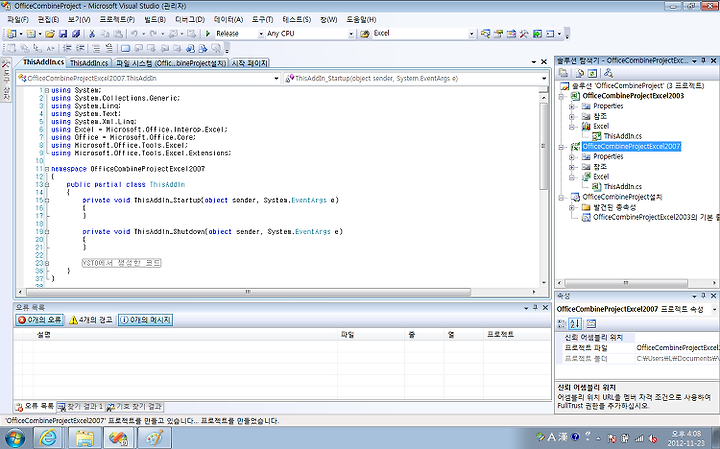The width and height of the screenshot is (720, 449).
Task: Open the 빌드(B) menu
Action: [155, 20]
